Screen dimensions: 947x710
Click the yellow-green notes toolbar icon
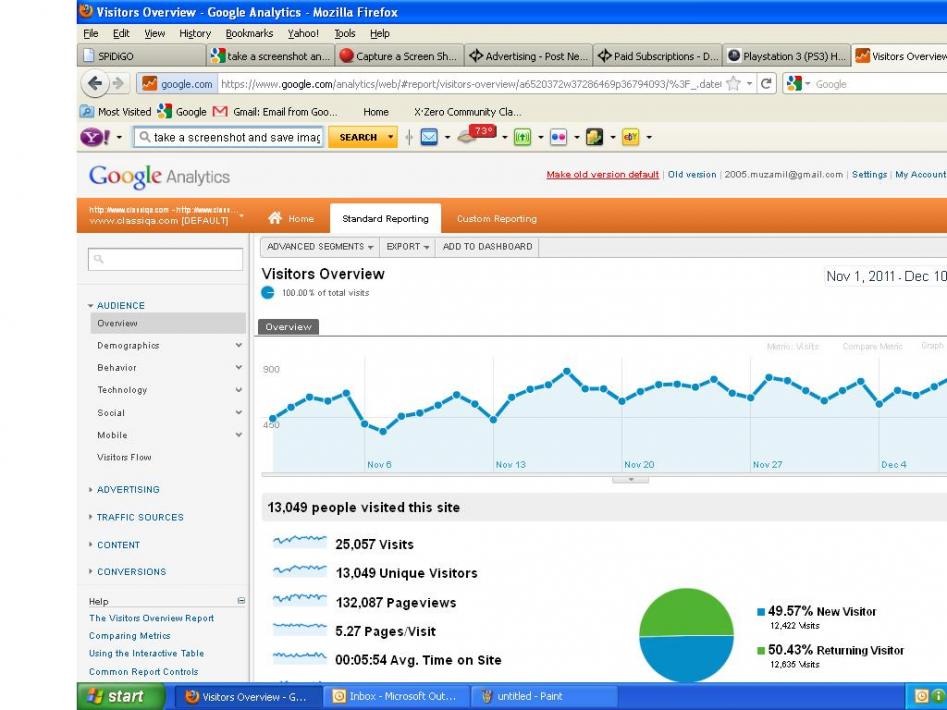tap(594, 138)
